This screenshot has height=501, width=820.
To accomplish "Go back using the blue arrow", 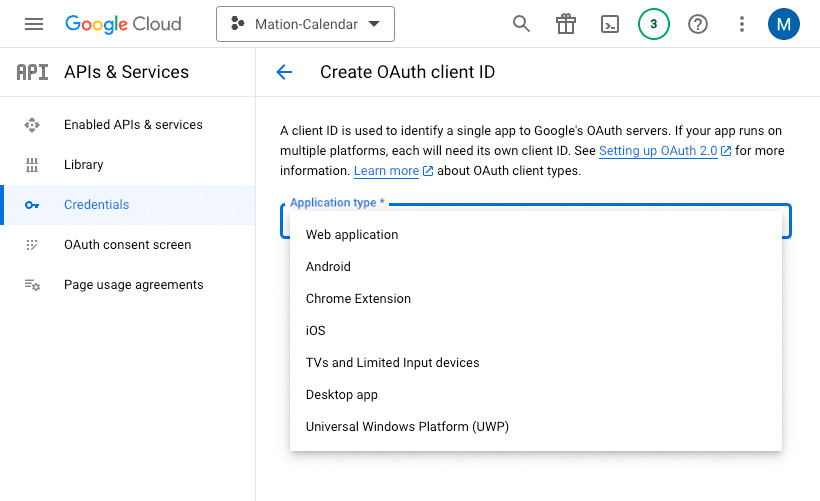I will point(284,72).
